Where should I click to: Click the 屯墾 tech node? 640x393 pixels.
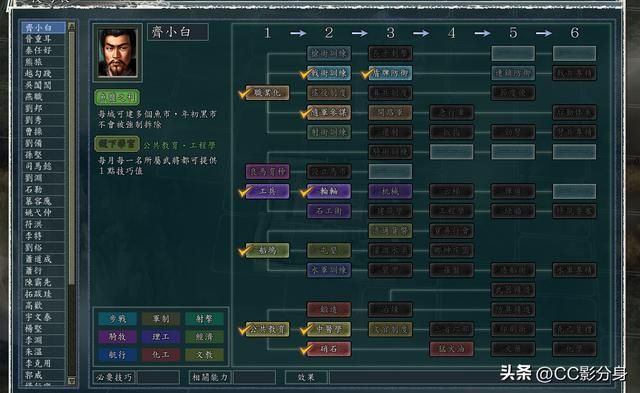tap(329, 250)
